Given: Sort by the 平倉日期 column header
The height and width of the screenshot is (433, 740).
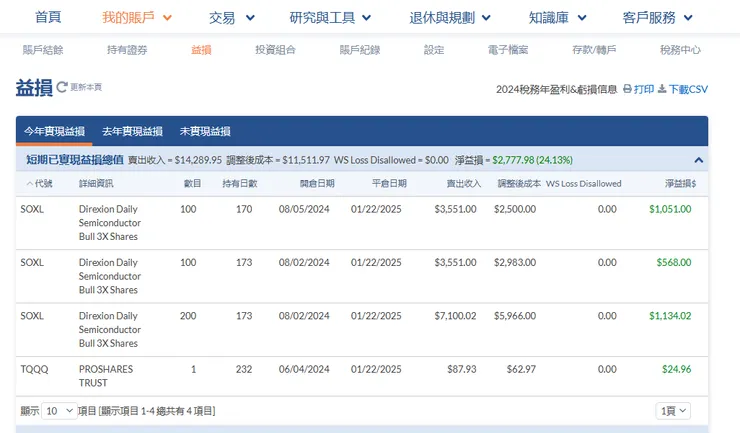Looking at the screenshot, I should [389, 184].
